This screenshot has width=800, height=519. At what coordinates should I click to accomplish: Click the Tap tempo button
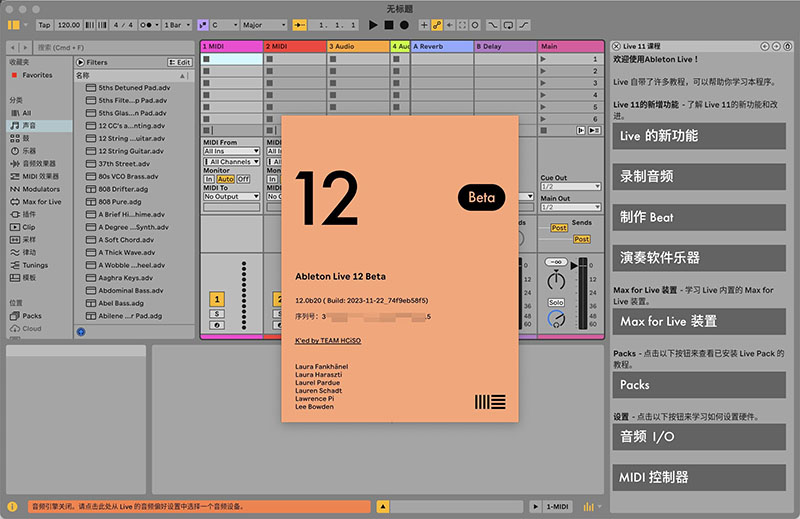click(44, 25)
